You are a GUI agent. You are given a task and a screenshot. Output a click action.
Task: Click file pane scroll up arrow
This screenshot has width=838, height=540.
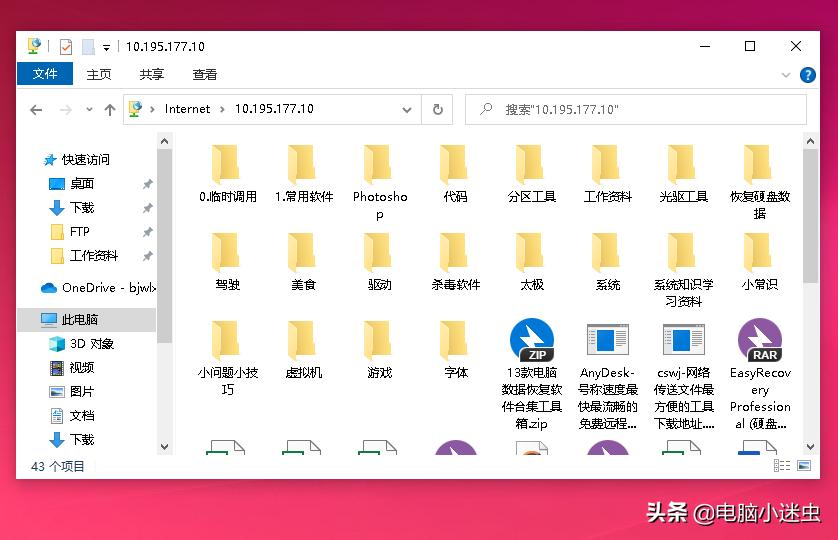point(810,141)
